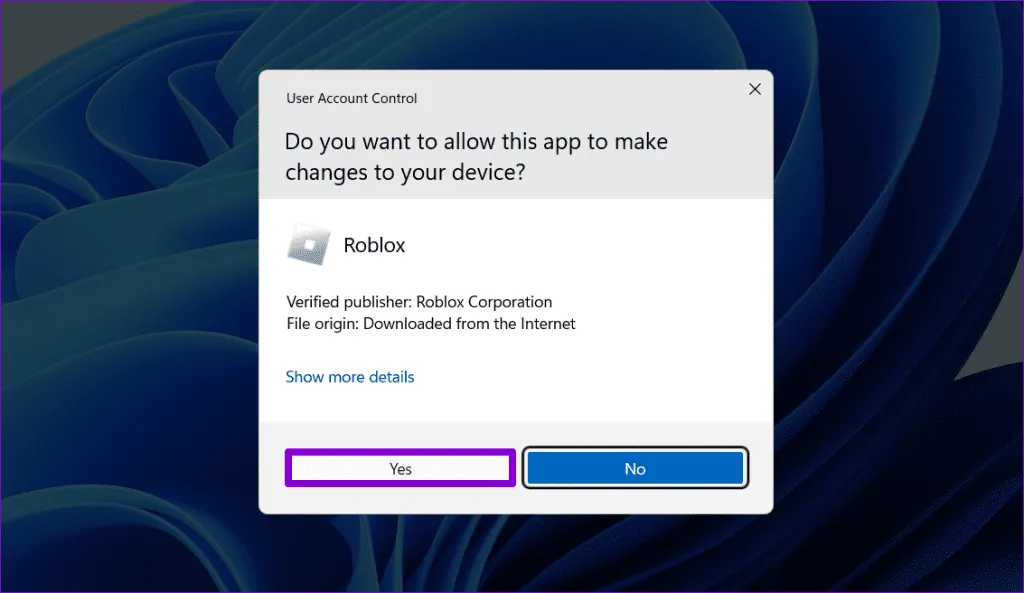
Task: Click the User Account Control title text
Action: click(351, 98)
